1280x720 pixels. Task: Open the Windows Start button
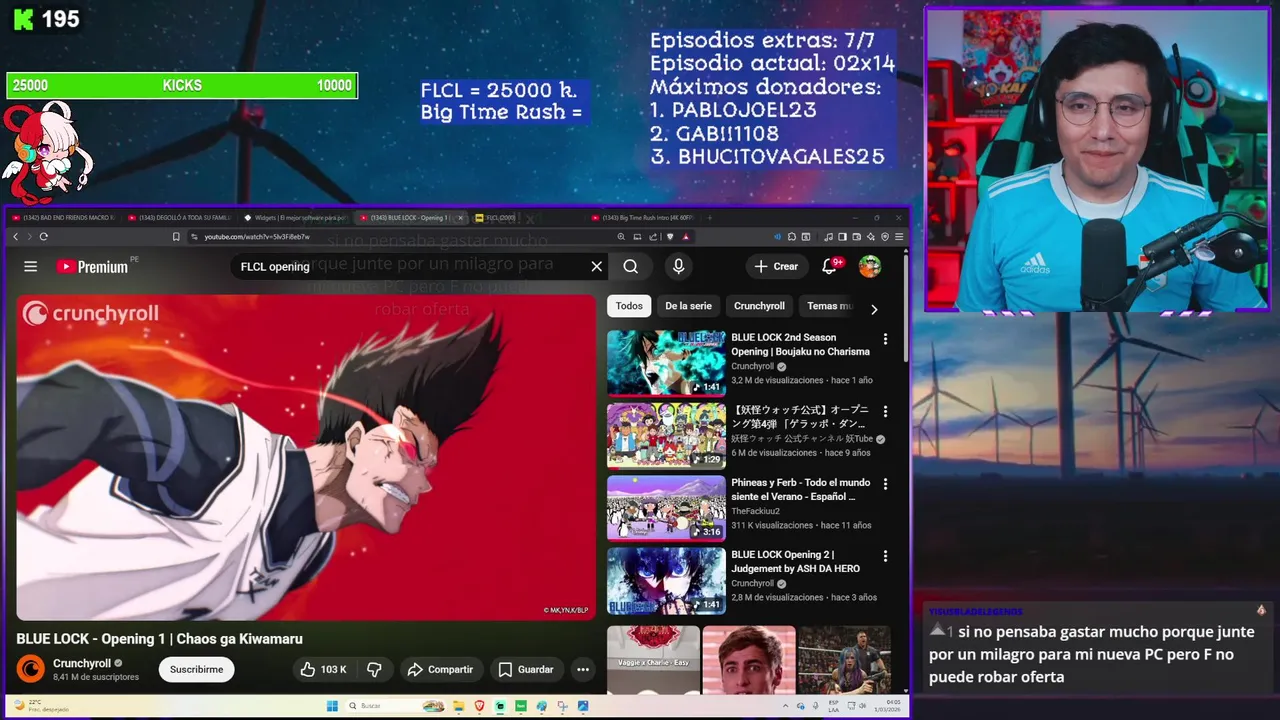(332, 706)
